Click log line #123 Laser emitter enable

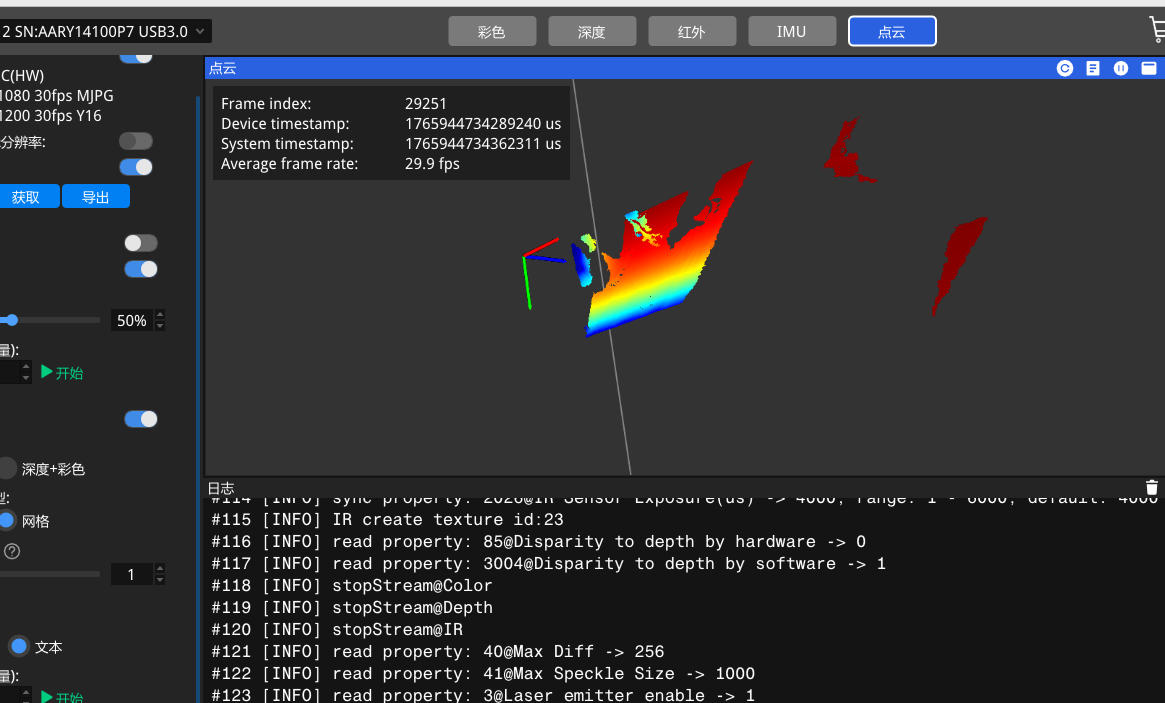tap(483, 695)
